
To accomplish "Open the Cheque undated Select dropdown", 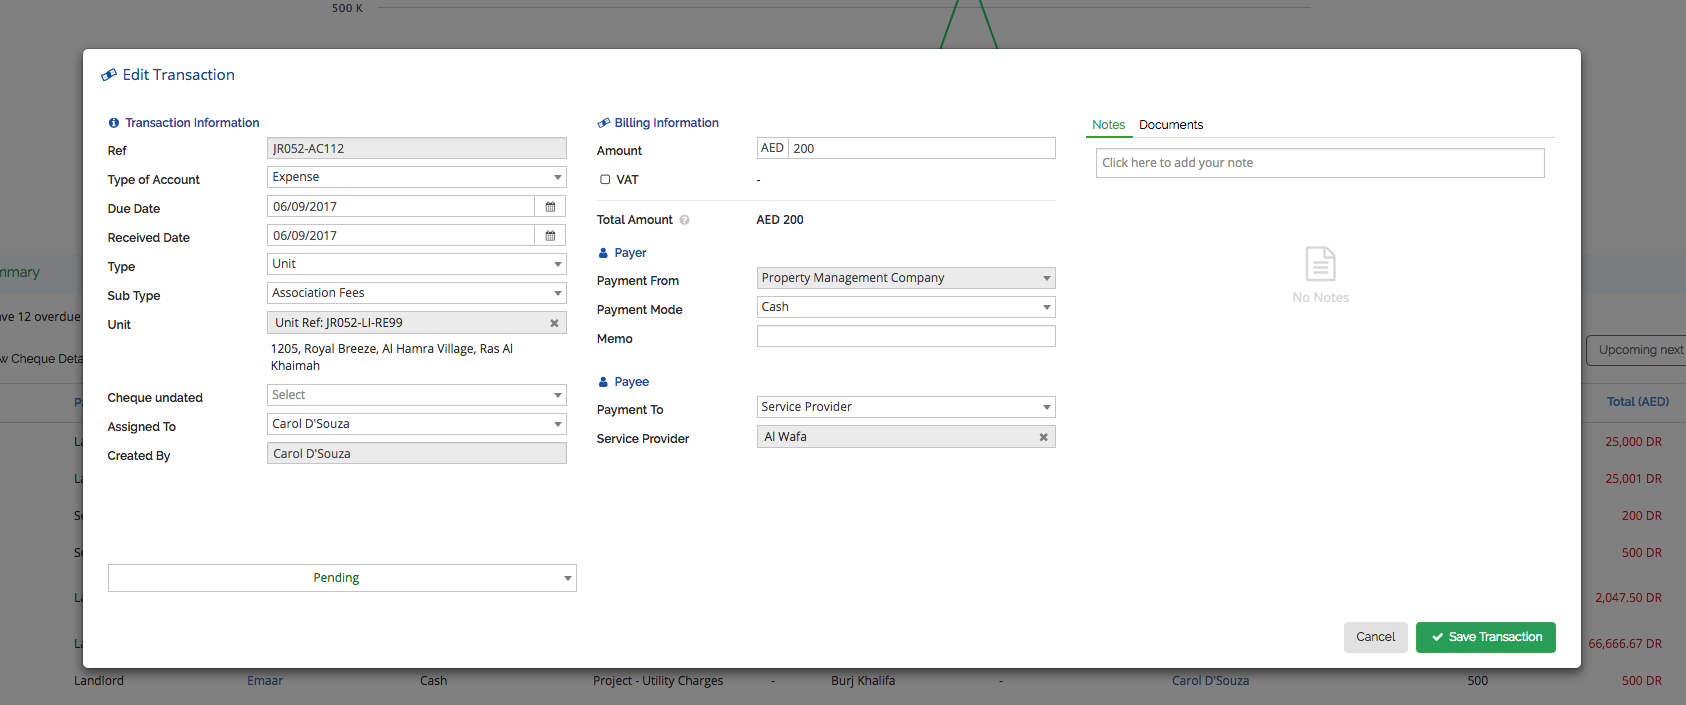I will point(417,395).
